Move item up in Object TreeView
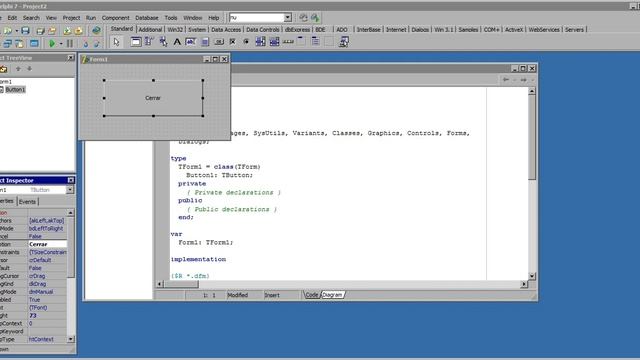The image size is (640, 360). pos(18,69)
